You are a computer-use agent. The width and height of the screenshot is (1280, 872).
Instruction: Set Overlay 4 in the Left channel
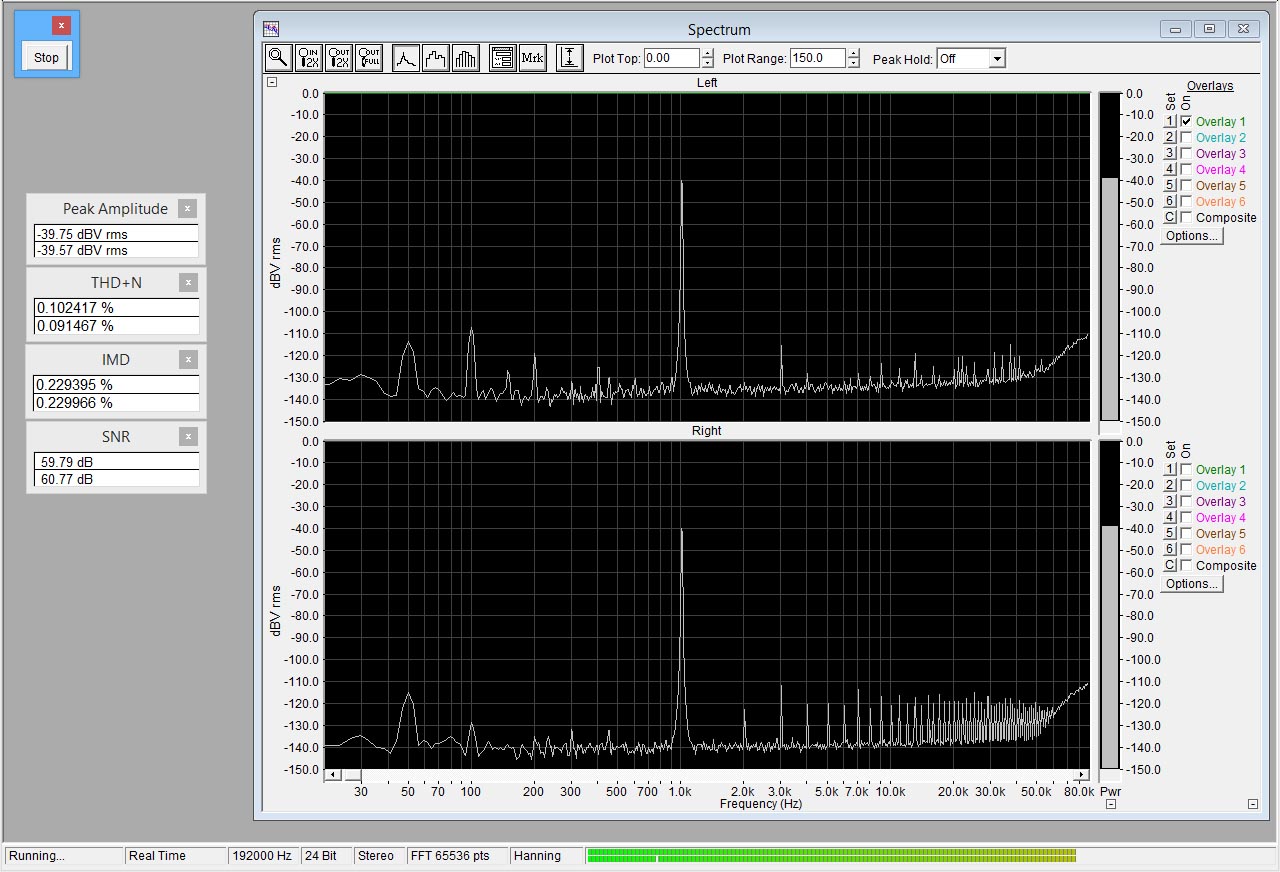click(x=1170, y=169)
